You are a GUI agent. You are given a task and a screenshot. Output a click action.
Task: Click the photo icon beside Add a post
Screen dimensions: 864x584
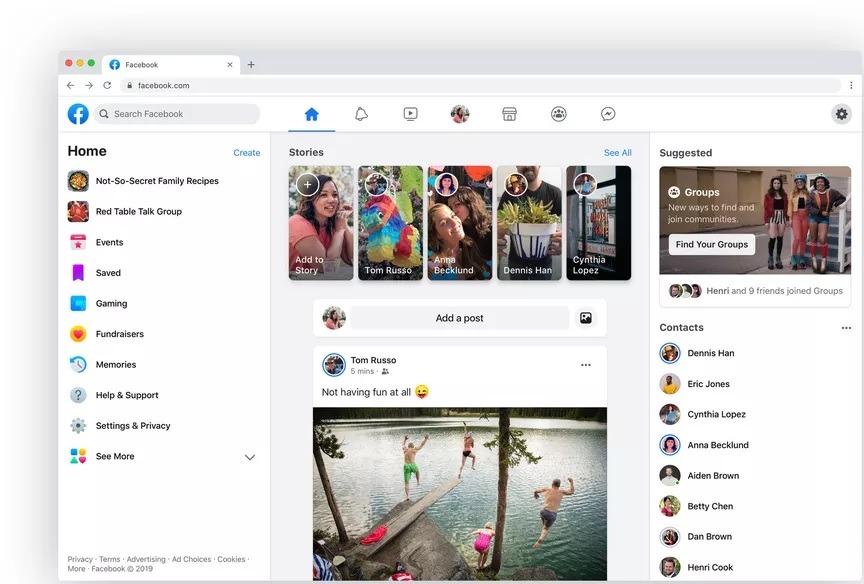point(586,318)
